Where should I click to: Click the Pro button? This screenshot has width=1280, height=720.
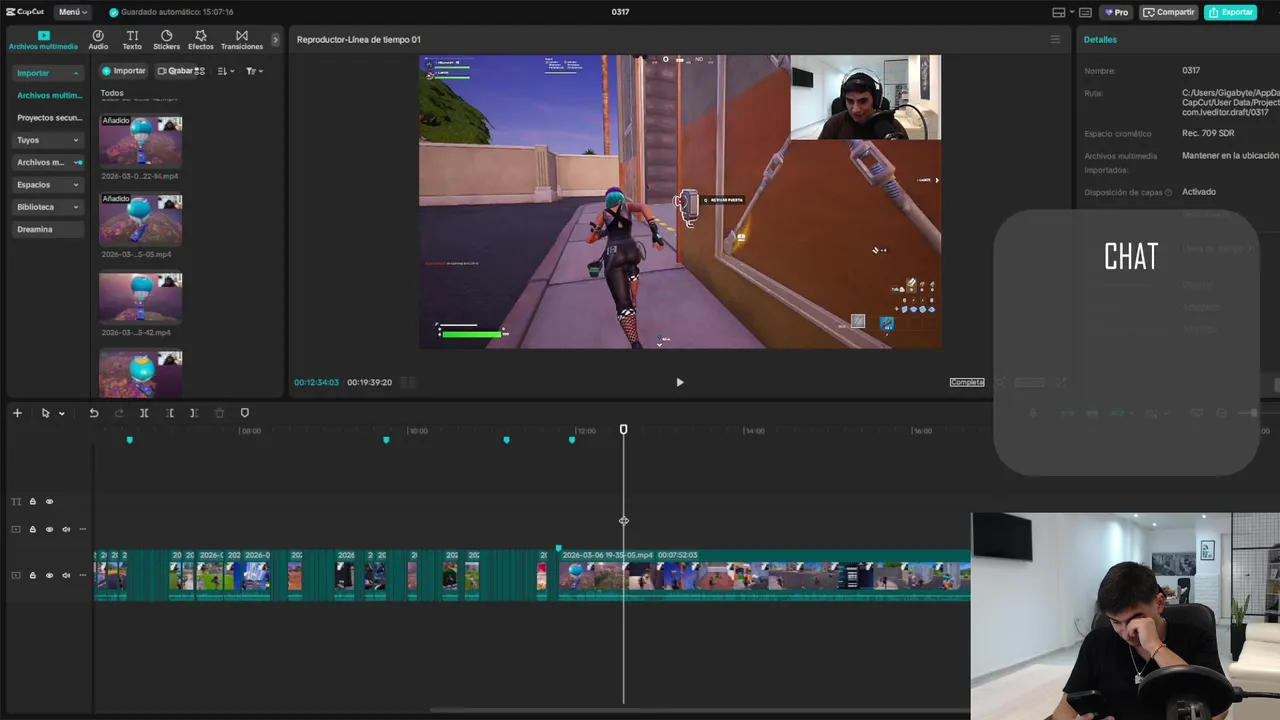[x=1116, y=12]
